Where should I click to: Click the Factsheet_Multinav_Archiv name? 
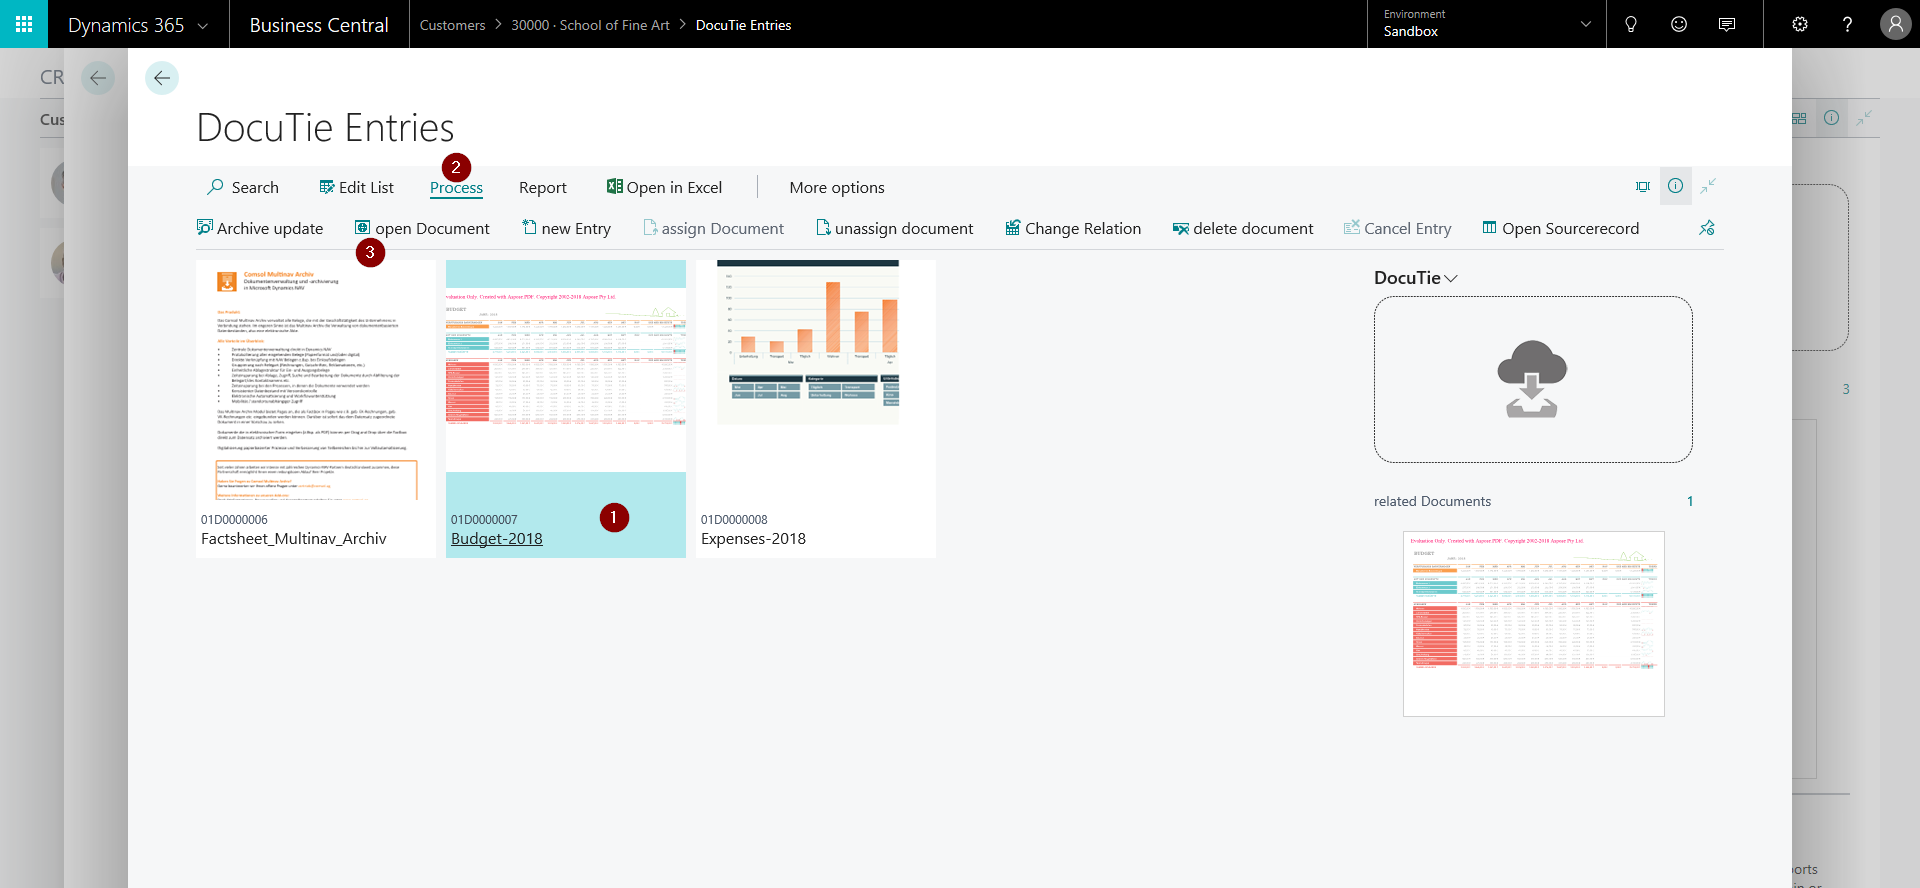[294, 538]
